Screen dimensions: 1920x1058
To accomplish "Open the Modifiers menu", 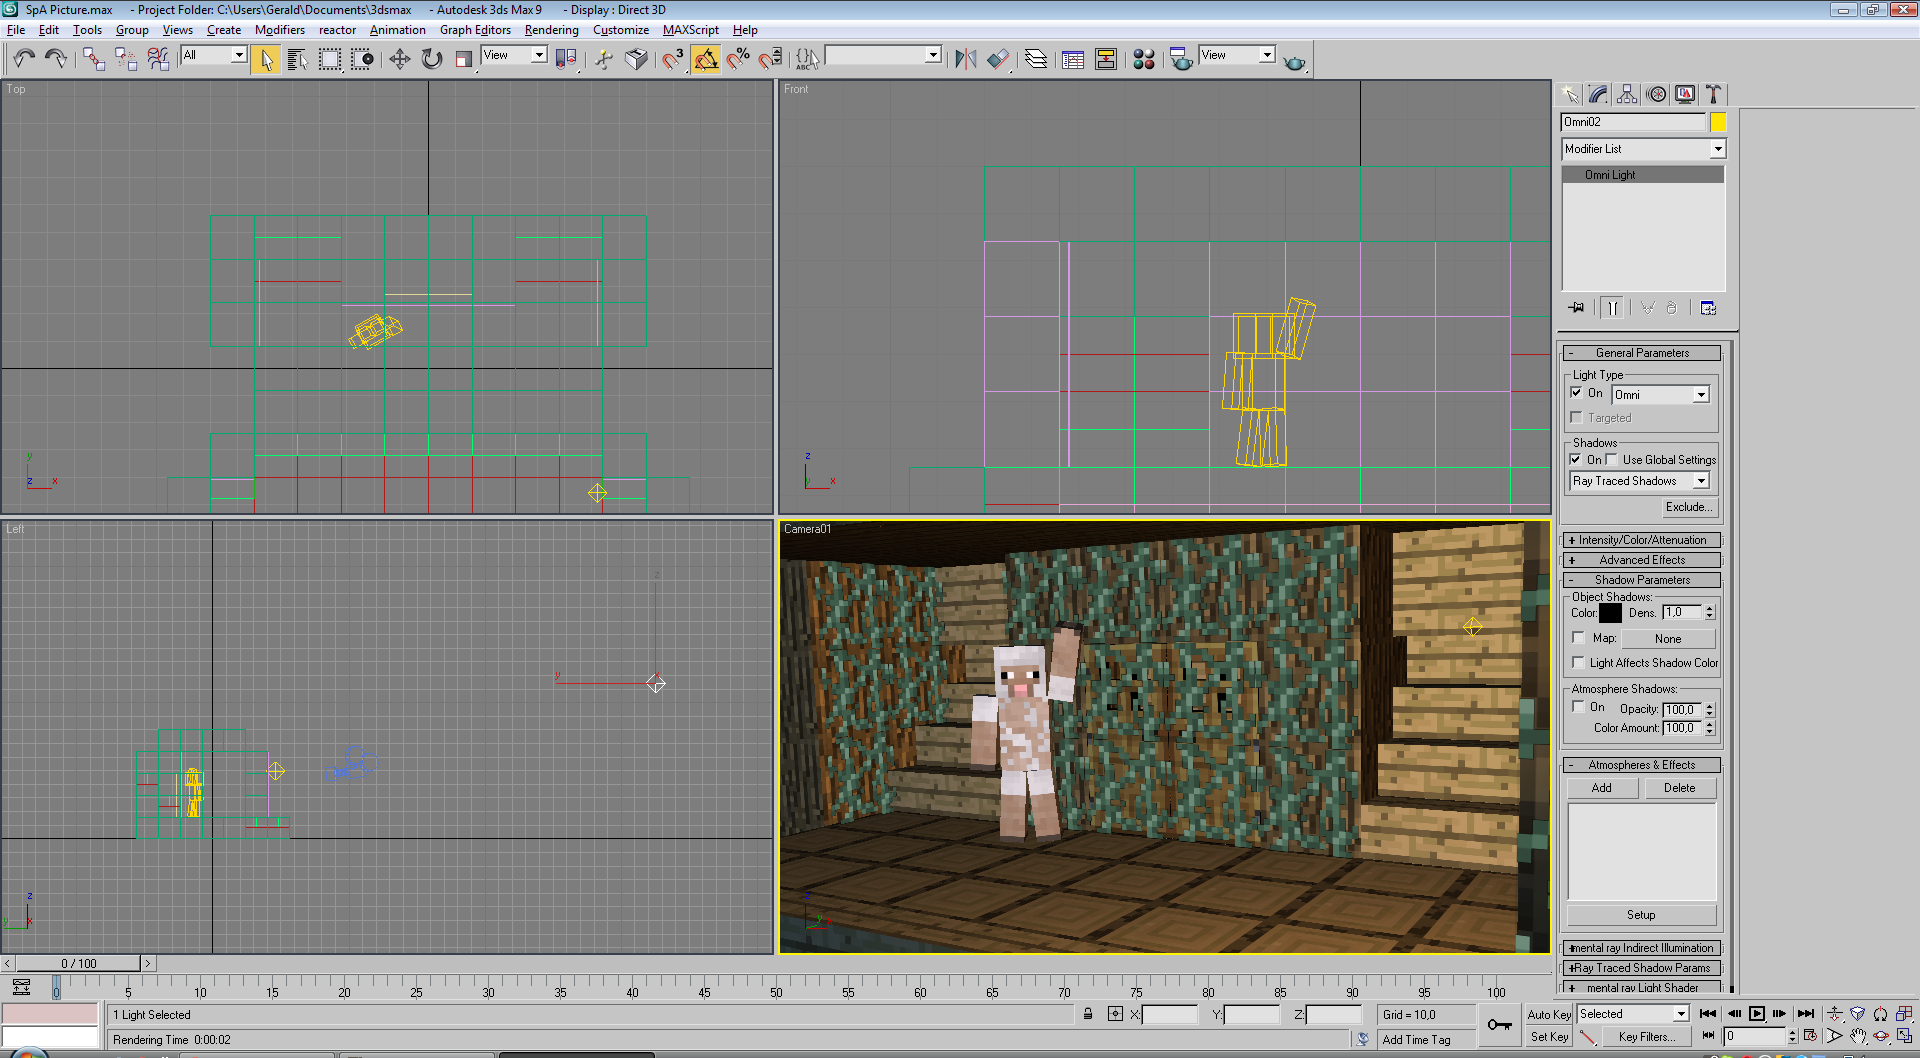I will [280, 30].
